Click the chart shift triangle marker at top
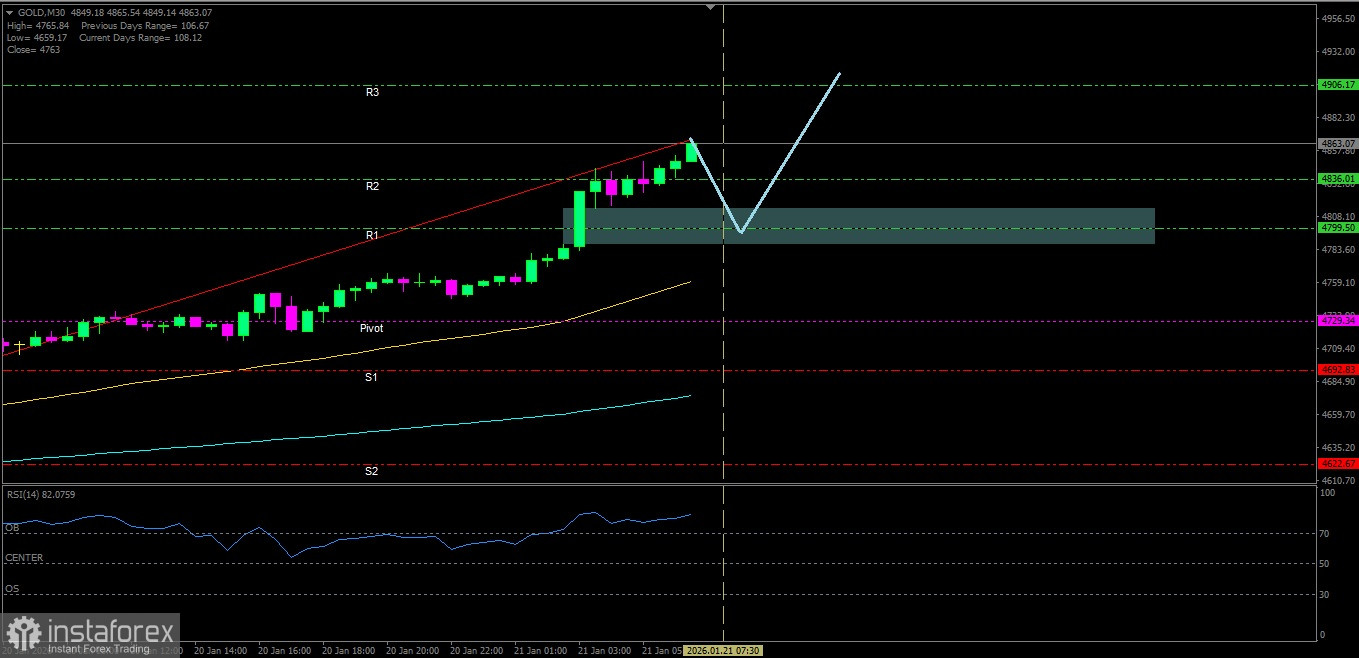 (710, 7)
